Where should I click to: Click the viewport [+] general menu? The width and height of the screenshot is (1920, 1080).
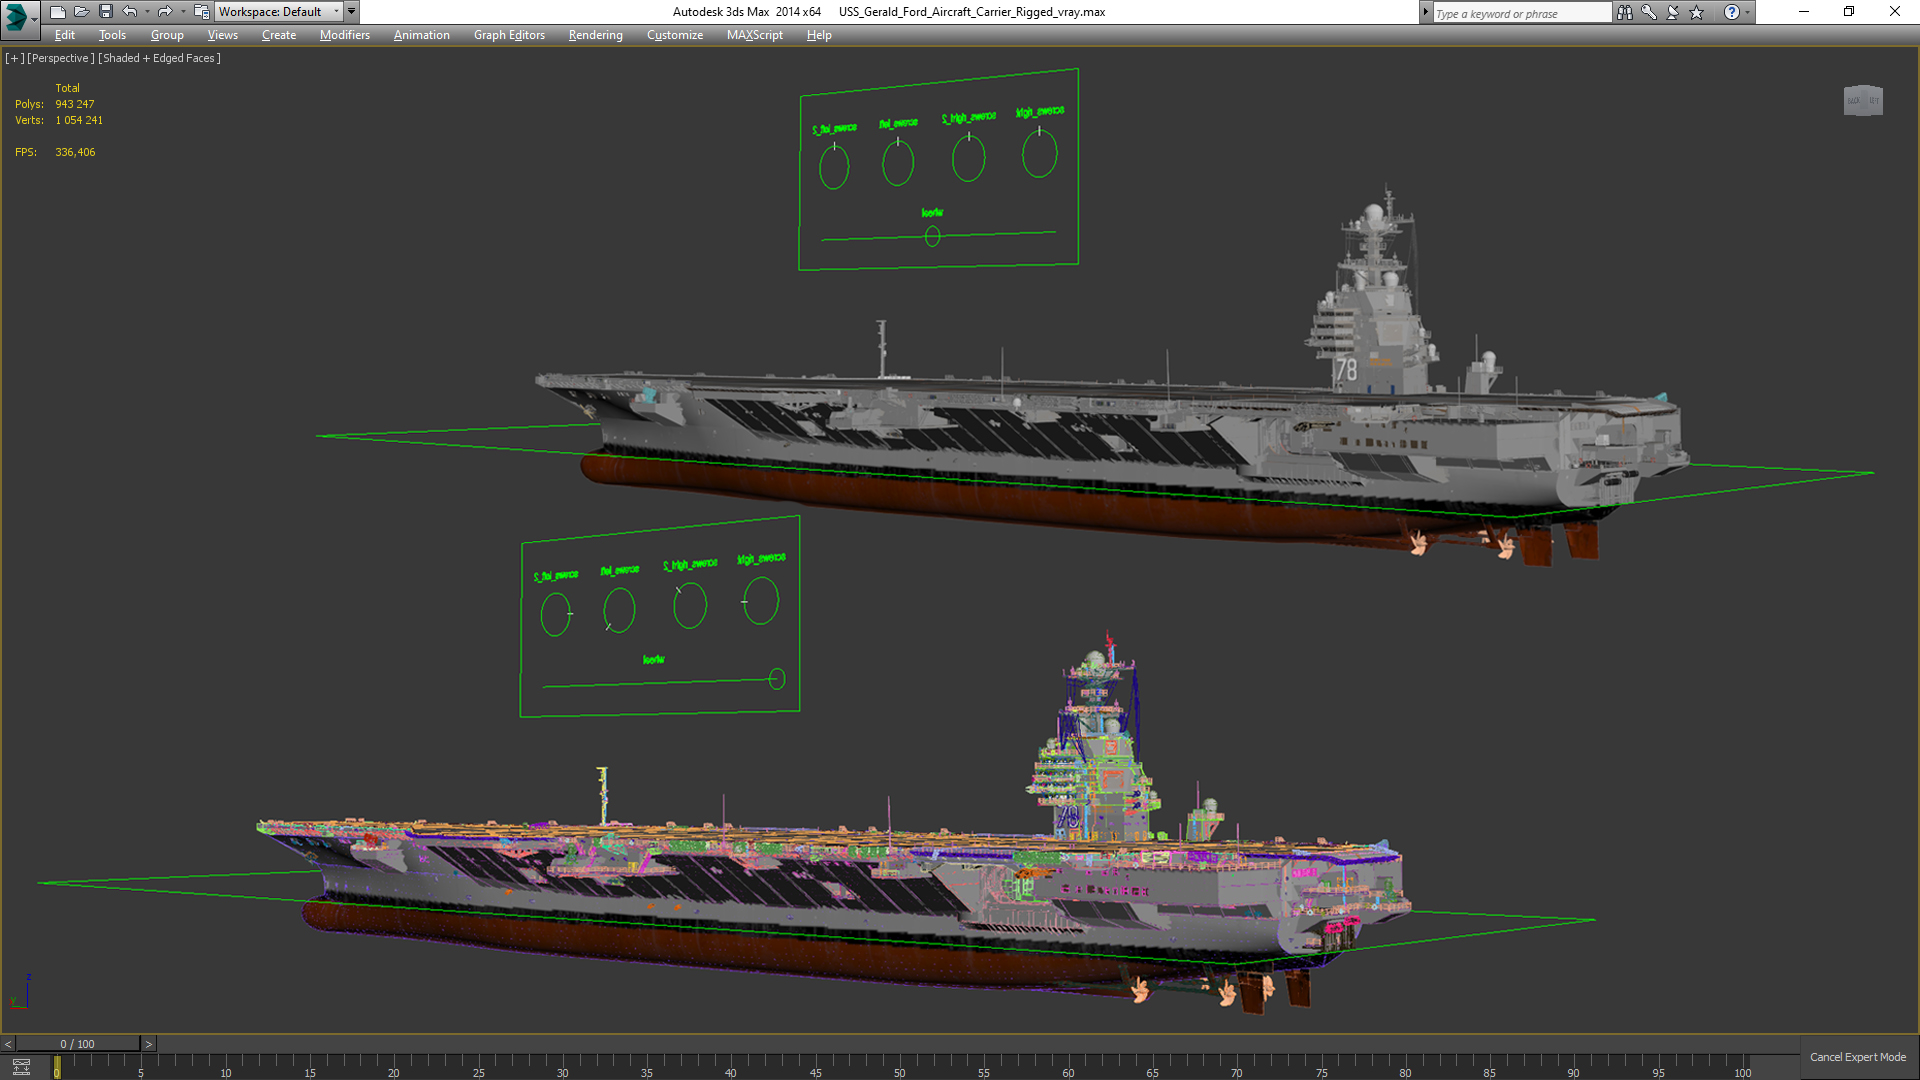click(14, 58)
